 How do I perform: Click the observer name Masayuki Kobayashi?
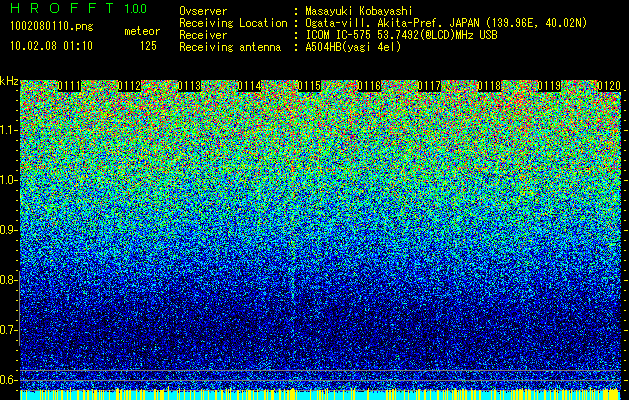coord(359,11)
